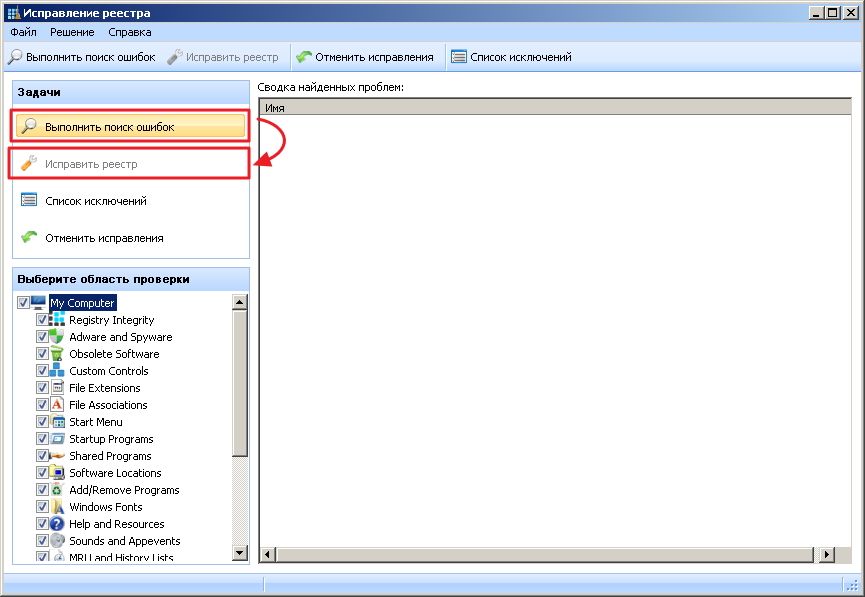Uncheck the Obsolete Software checkbox
Image resolution: width=865 pixels, height=597 pixels.
[x=42, y=354]
